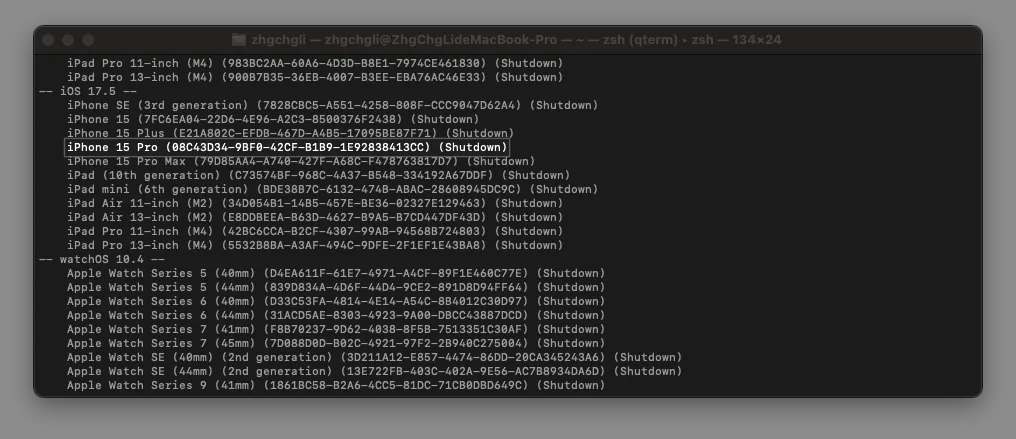Select the iPad mini (6th generation) entry

[318, 189]
